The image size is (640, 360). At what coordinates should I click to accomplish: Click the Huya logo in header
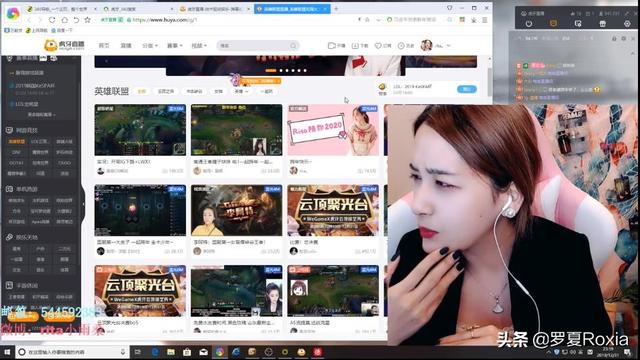click(64, 45)
